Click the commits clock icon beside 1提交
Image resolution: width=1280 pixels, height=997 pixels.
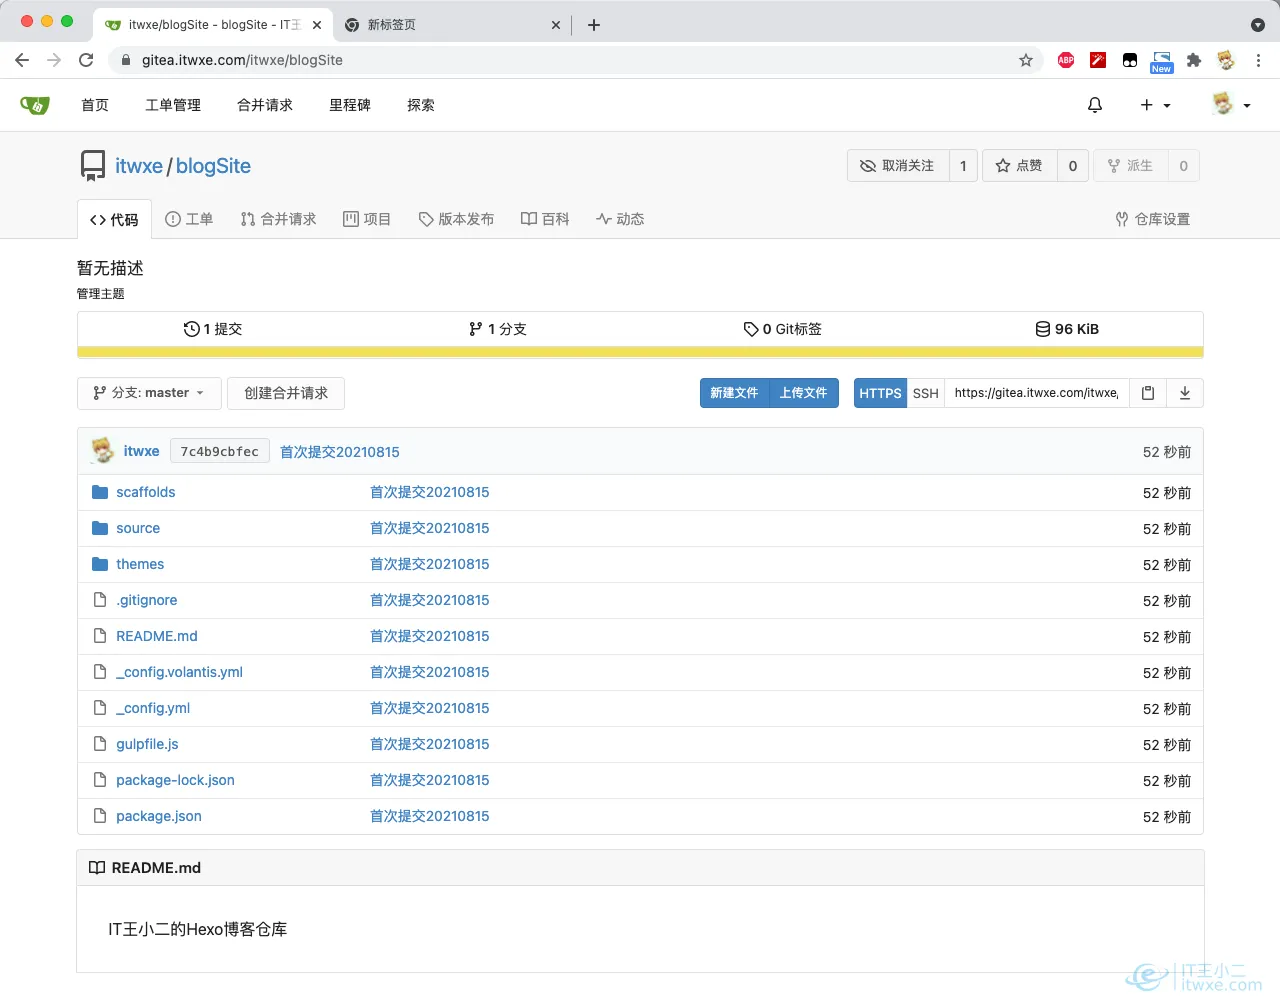tap(190, 328)
